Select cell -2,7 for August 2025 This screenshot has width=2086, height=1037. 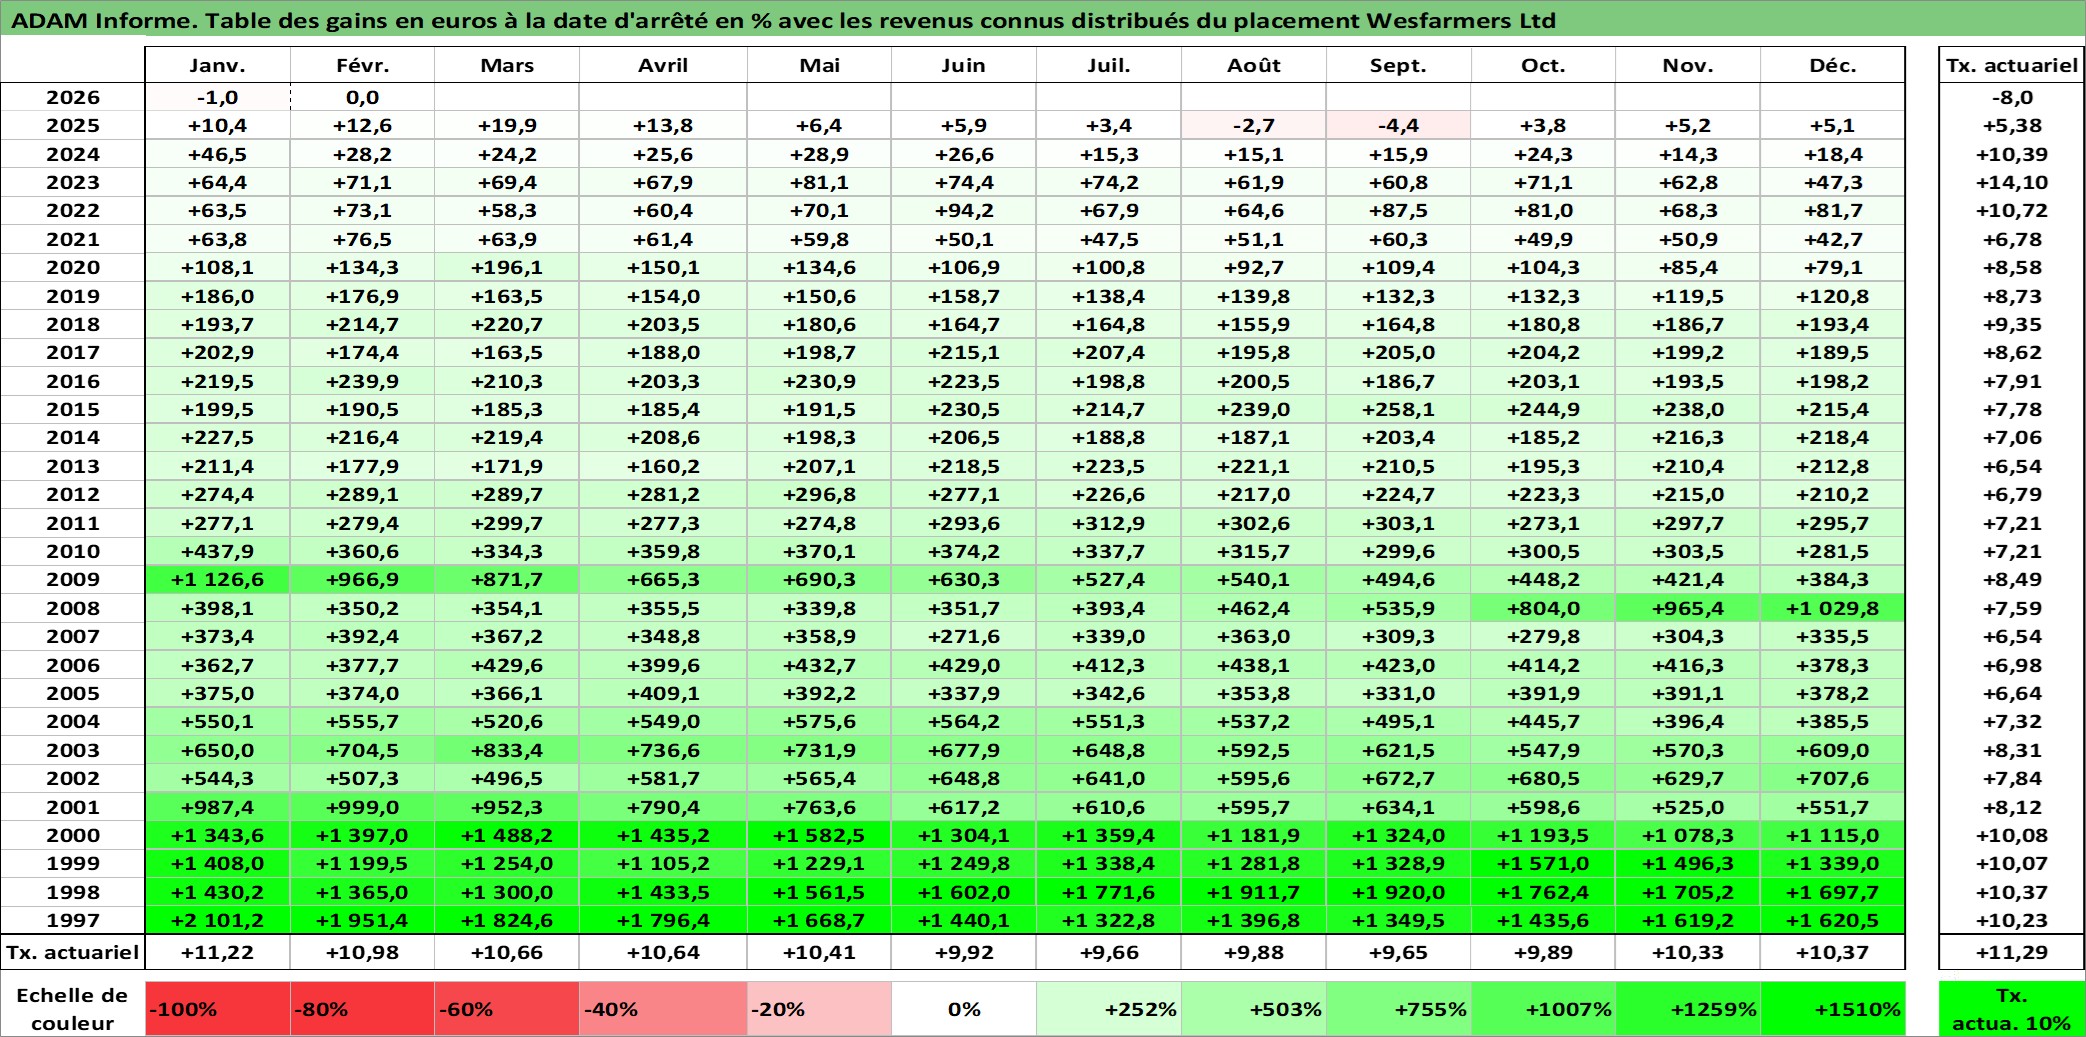point(1254,125)
